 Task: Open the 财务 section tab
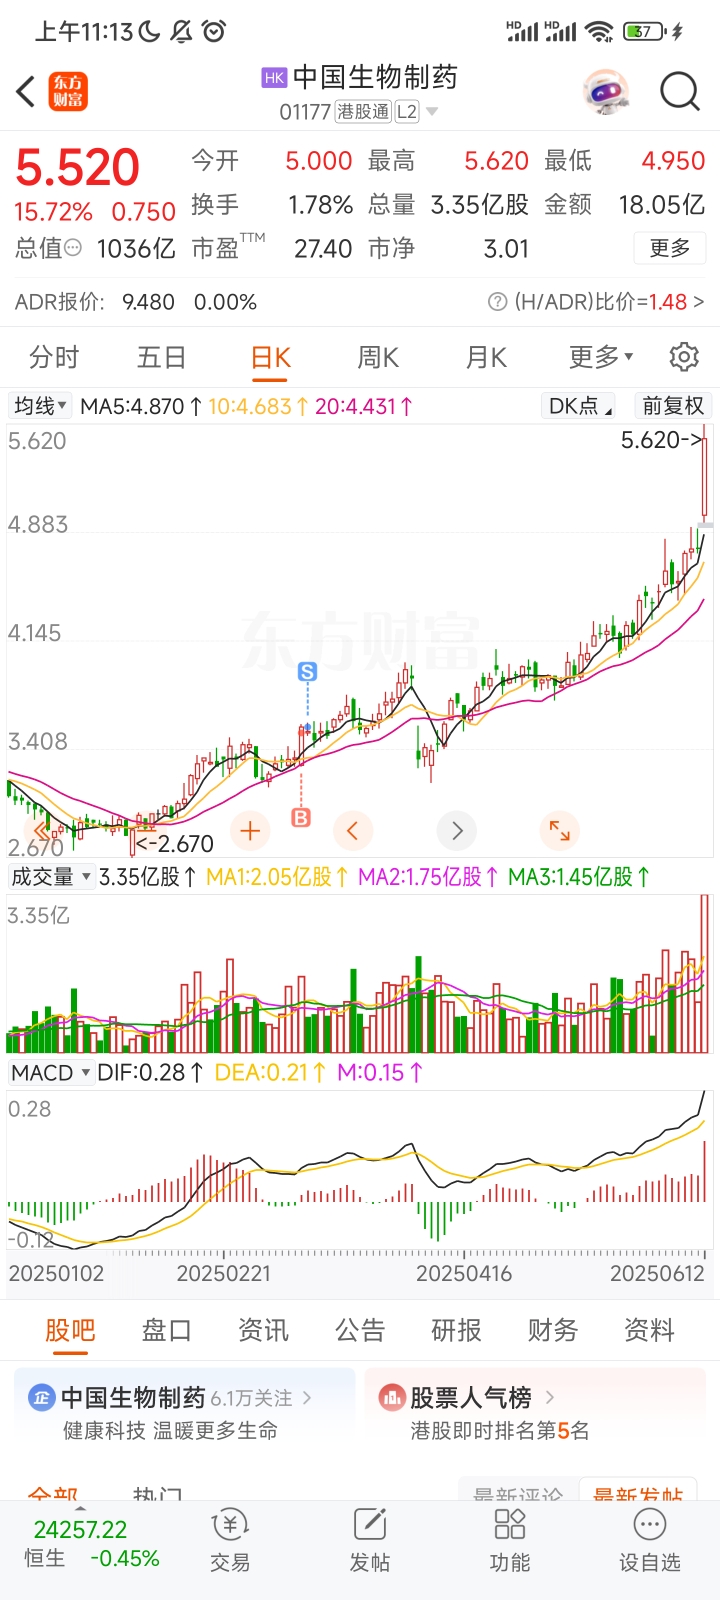point(553,1330)
